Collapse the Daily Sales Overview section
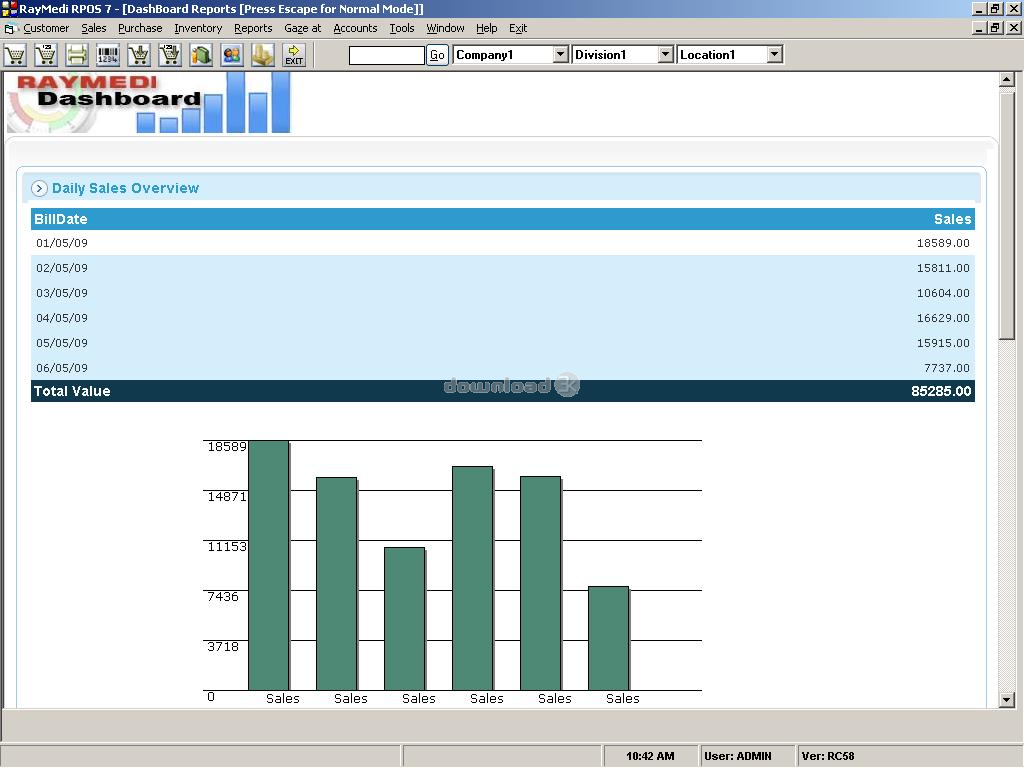1024x768 pixels. [x=40, y=188]
